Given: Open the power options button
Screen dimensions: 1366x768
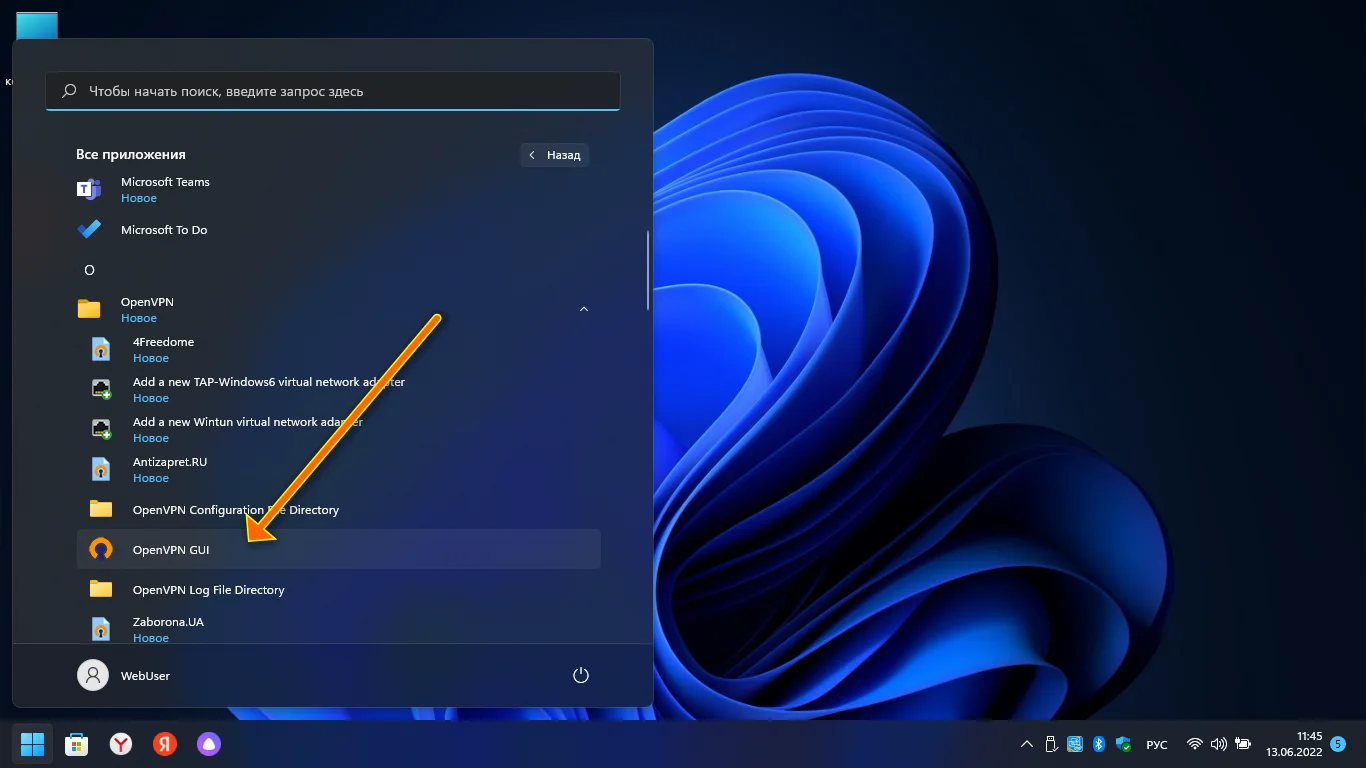Looking at the screenshot, I should click(581, 675).
